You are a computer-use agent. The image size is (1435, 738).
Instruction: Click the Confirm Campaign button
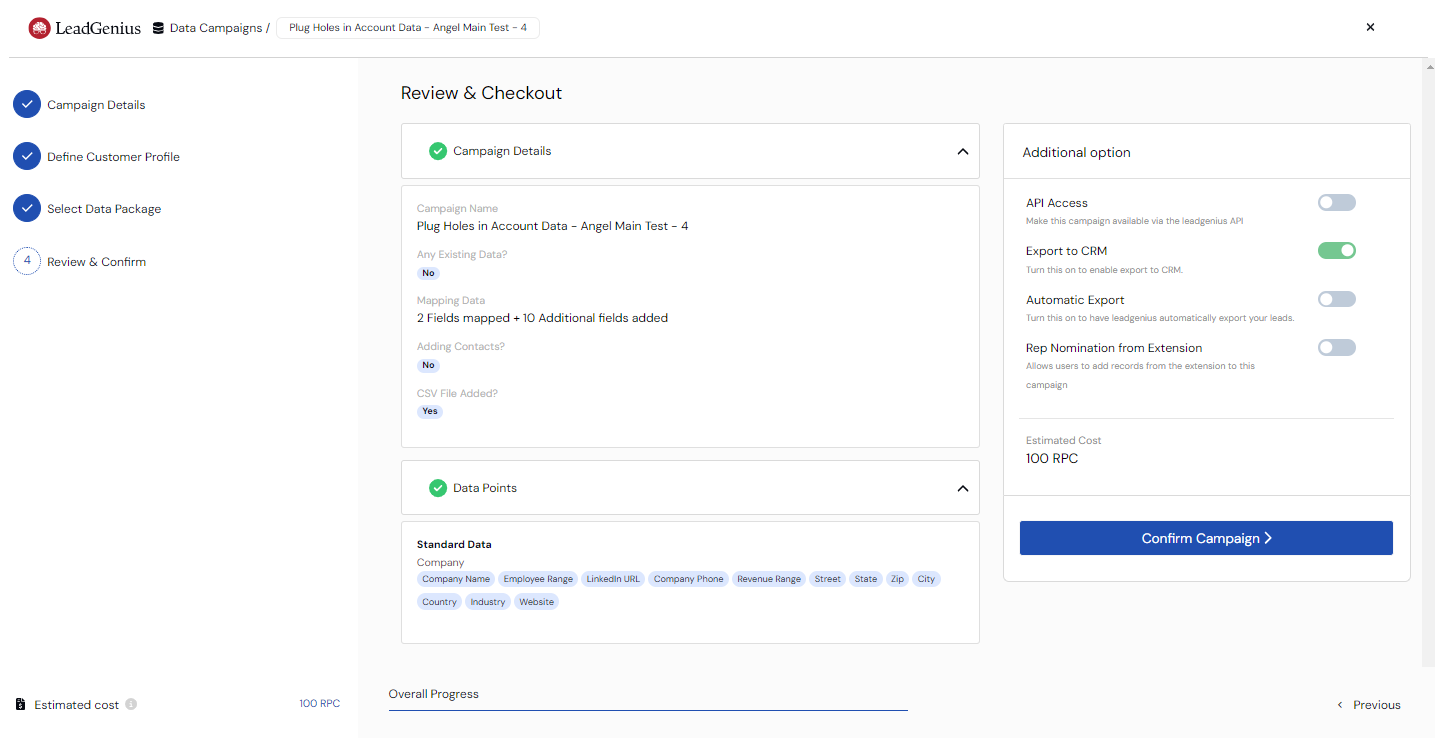[1206, 538]
